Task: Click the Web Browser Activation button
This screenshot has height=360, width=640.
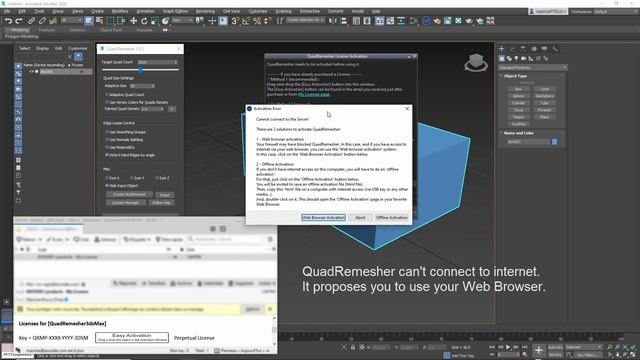Action: pyautogui.click(x=323, y=218)
